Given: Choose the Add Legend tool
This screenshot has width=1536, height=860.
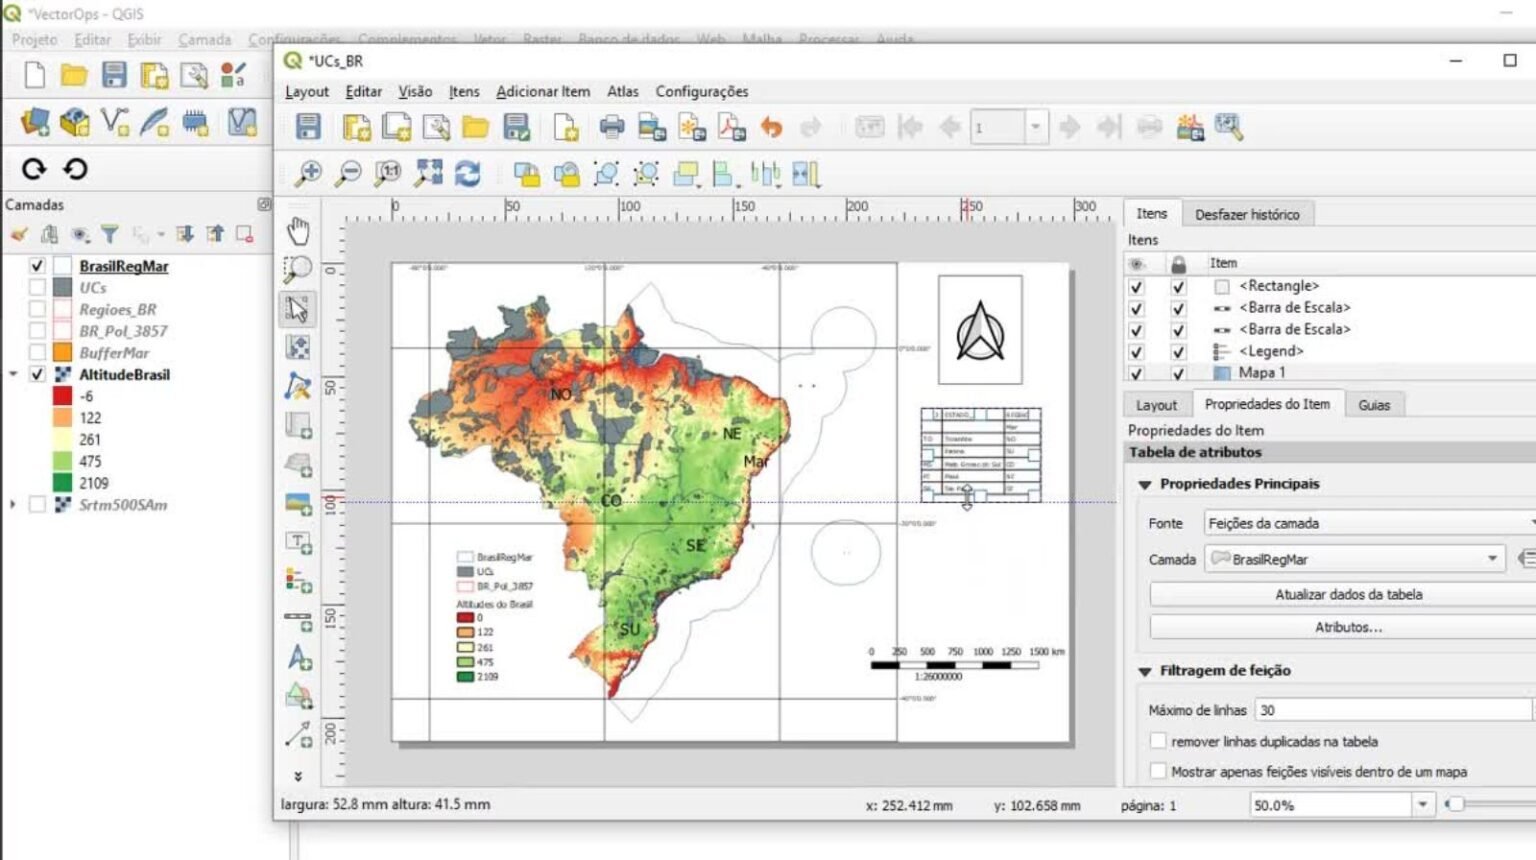Looking at the screenshot, I should 298,580.
